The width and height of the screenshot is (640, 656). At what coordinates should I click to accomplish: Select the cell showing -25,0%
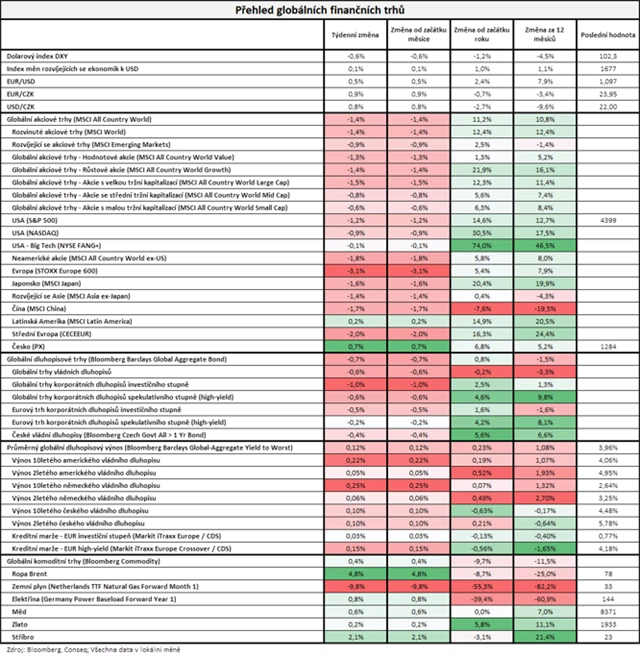pyautogui.click(x=545, y=573)
